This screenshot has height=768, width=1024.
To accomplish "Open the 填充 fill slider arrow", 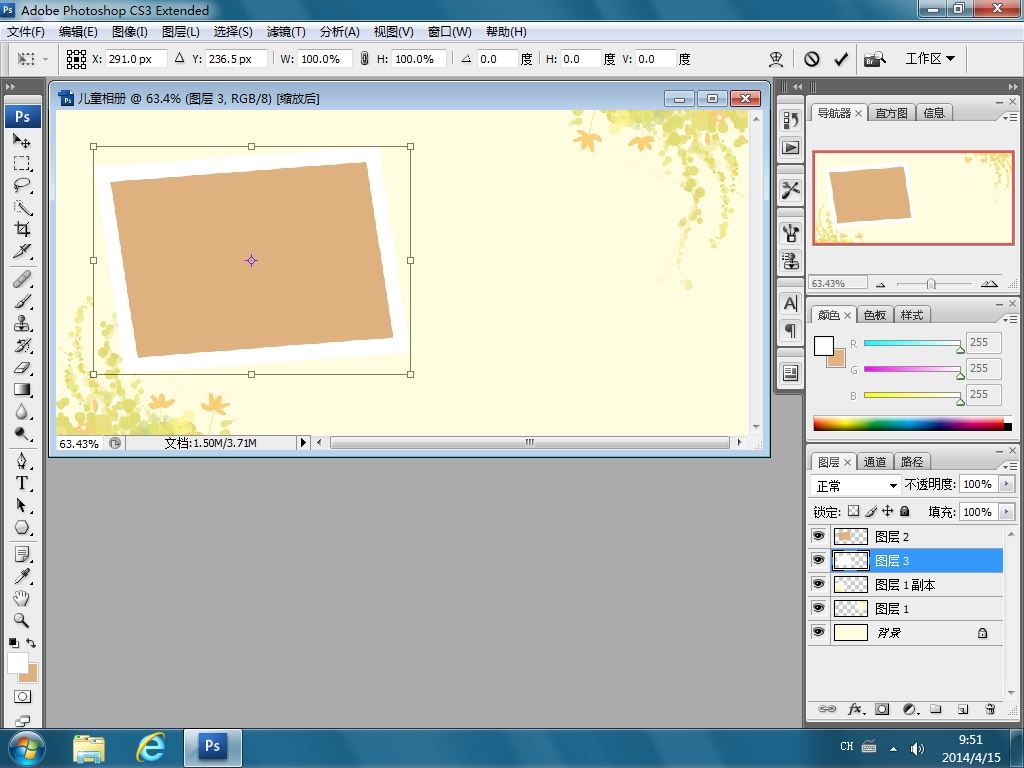I will pos(1006,512).
